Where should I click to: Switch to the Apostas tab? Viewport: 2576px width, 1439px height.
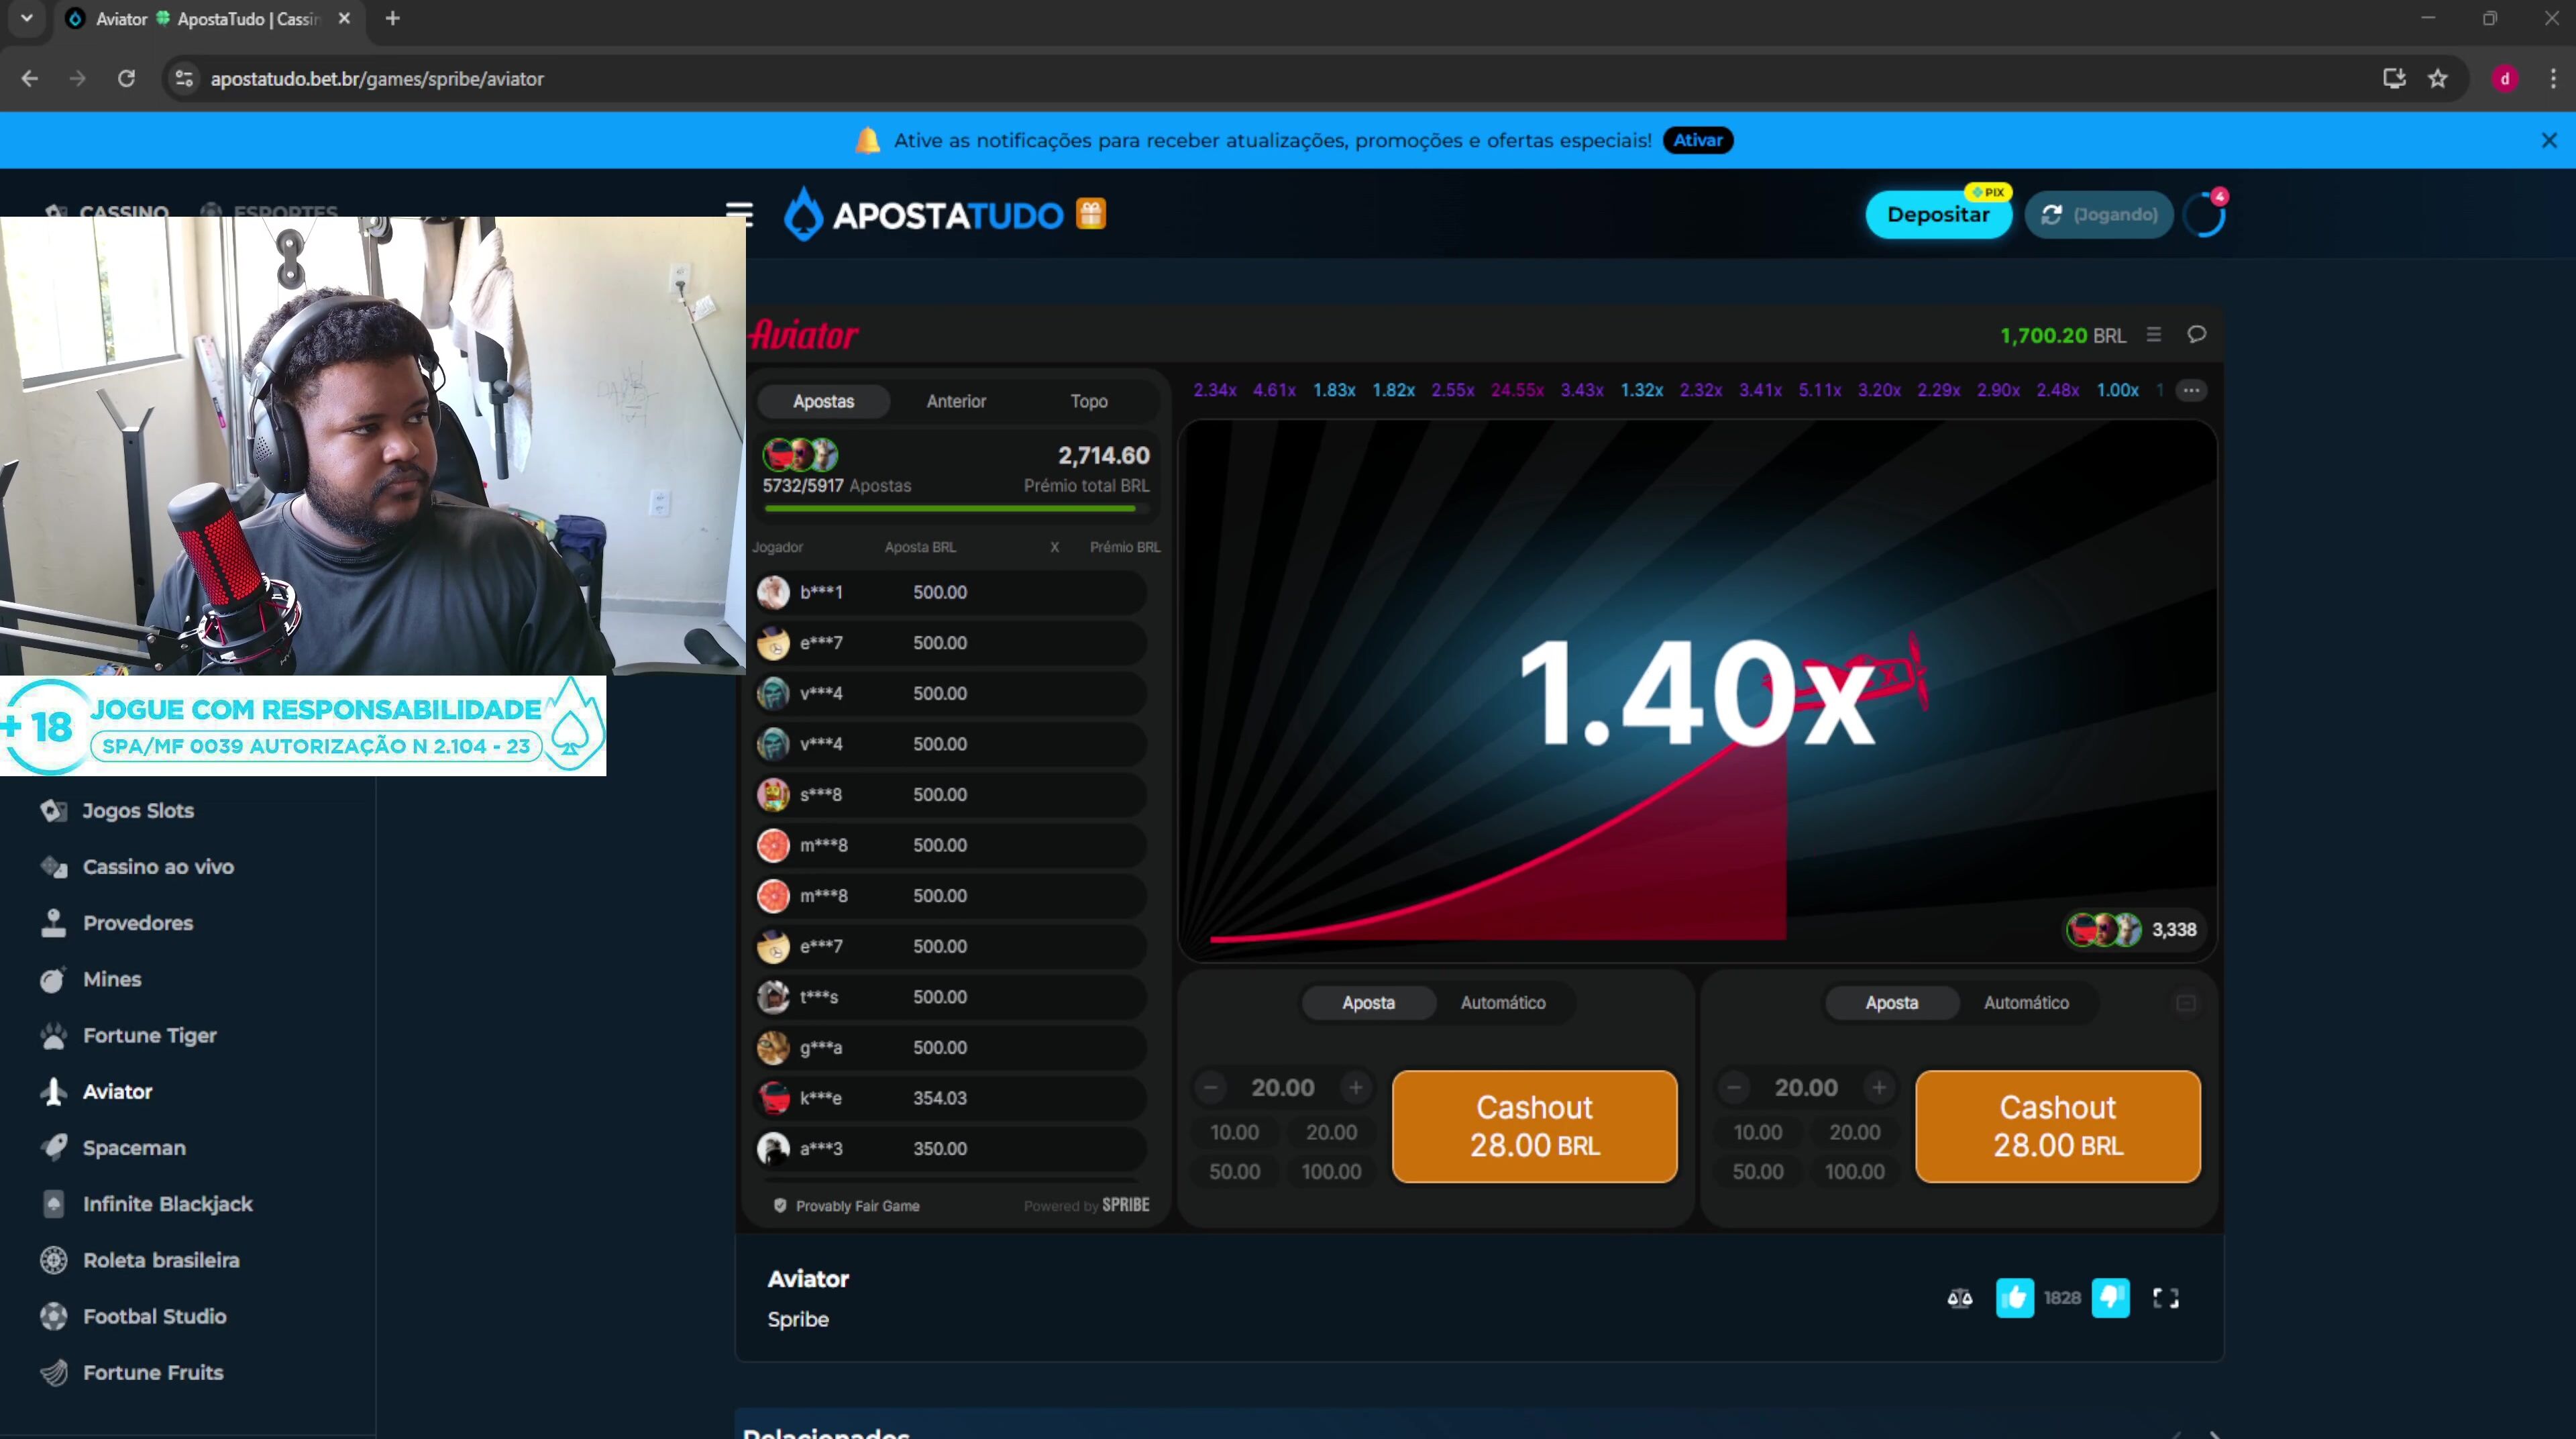[824, 401]
